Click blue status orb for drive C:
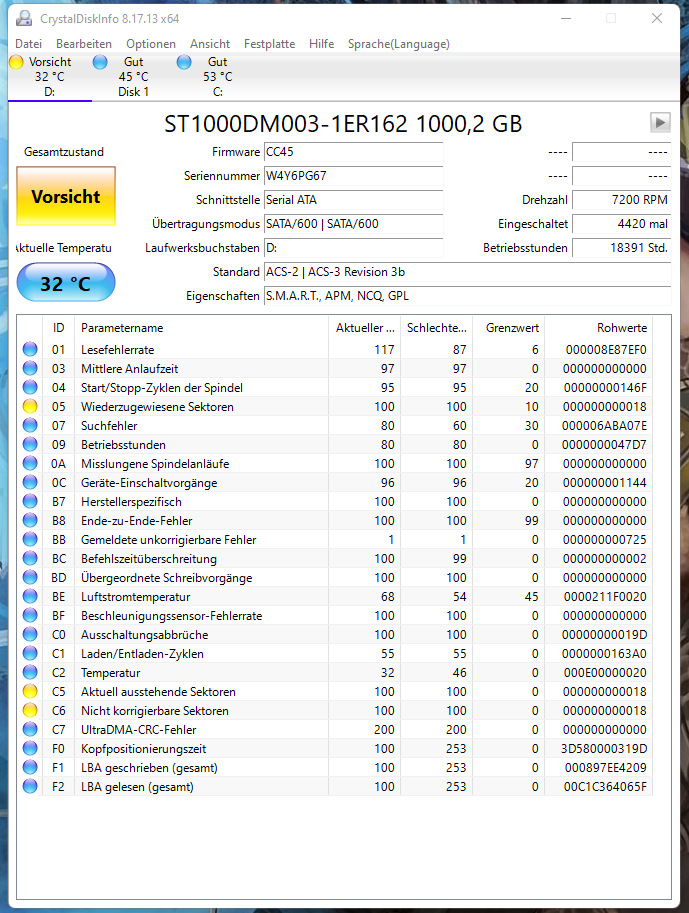Viewport: 689px width, 913px height. (x=184, y=62)
